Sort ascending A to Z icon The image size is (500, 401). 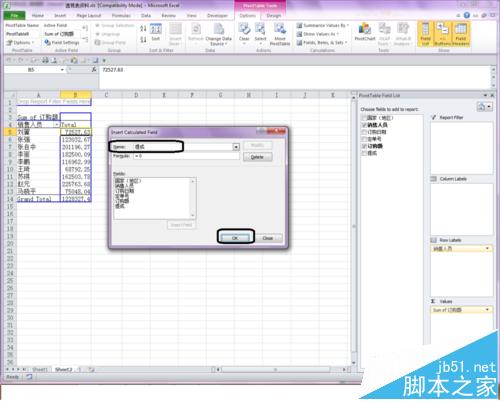pyautogui.click(x=143, y=29)
